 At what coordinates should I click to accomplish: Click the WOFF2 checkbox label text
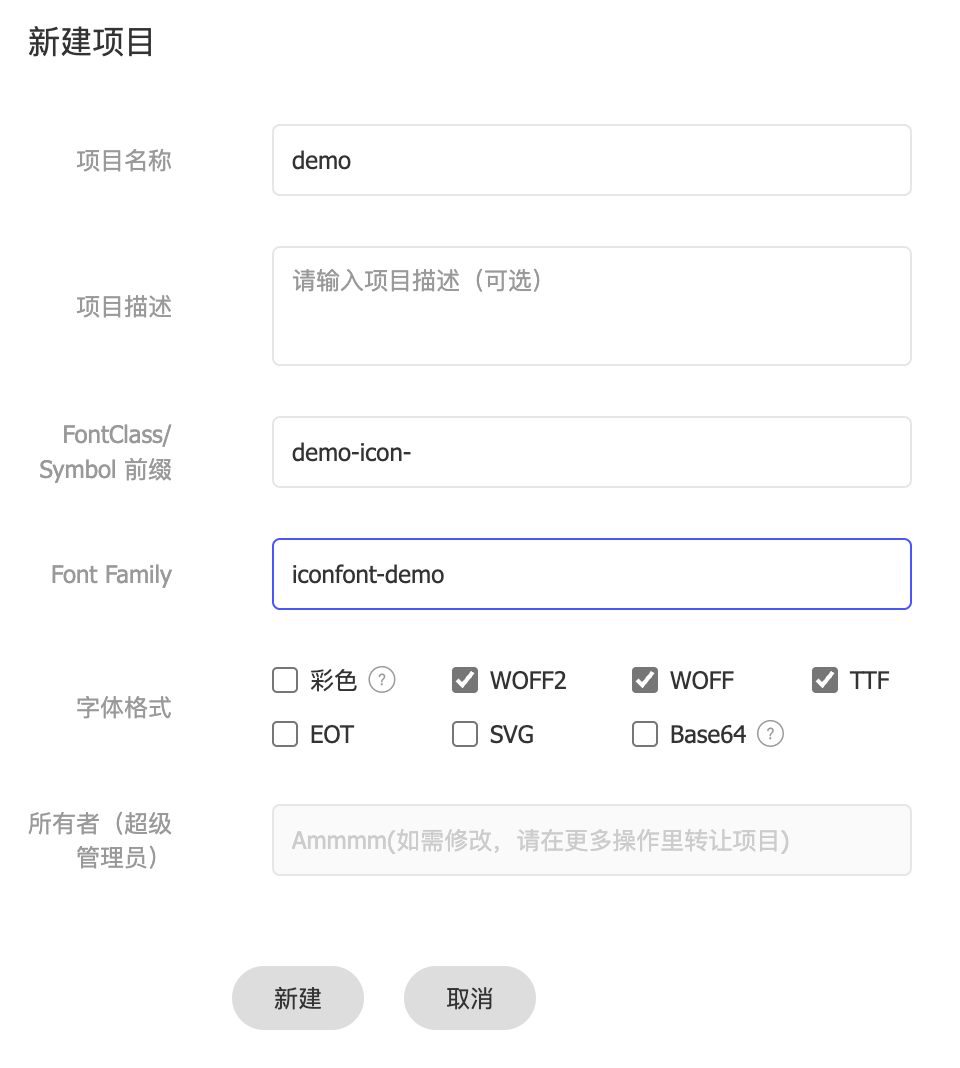(x=528, y=681)
